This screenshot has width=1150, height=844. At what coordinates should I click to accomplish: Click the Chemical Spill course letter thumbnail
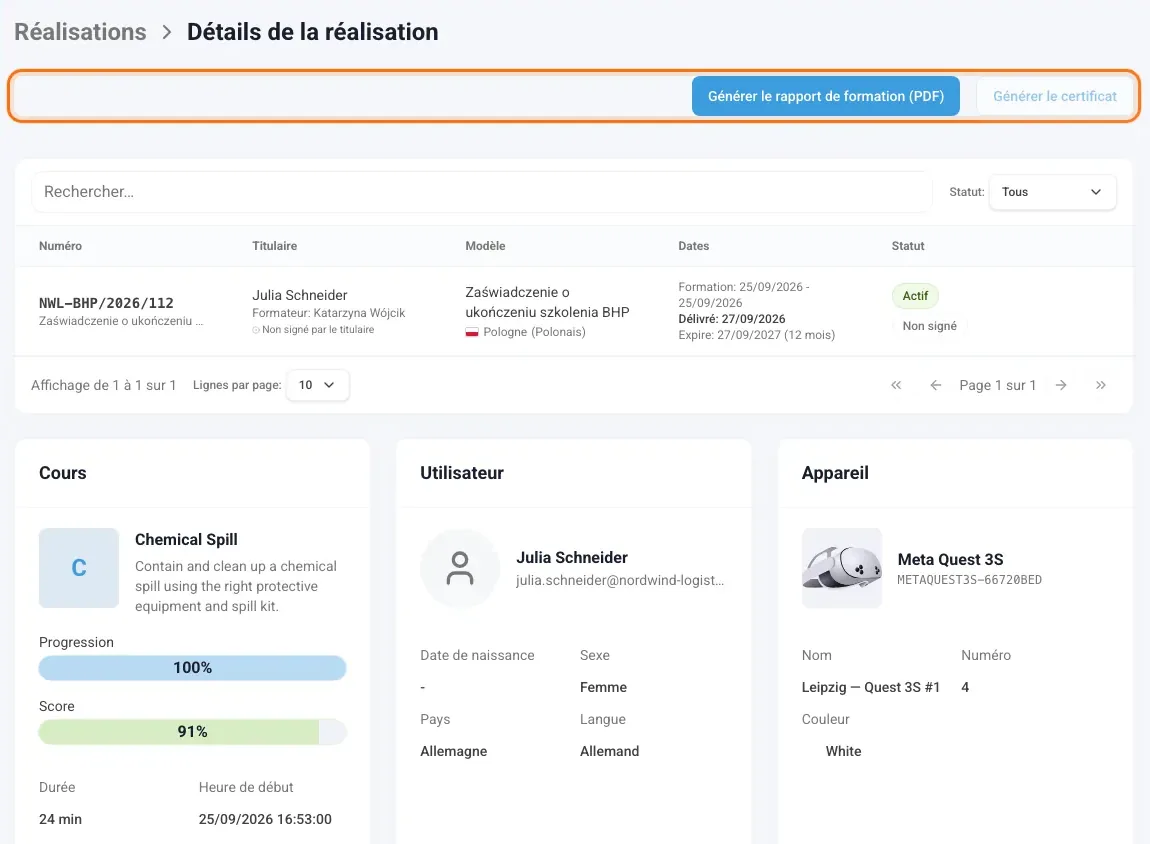78,568
